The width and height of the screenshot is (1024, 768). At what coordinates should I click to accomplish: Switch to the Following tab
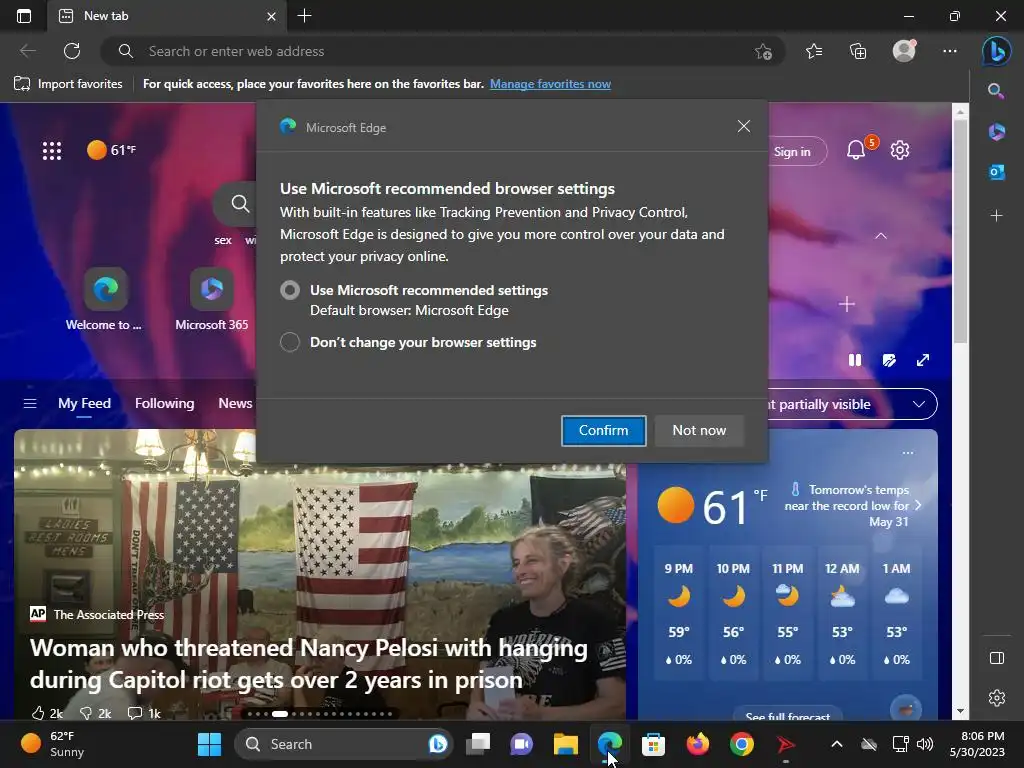click(165, 404)
